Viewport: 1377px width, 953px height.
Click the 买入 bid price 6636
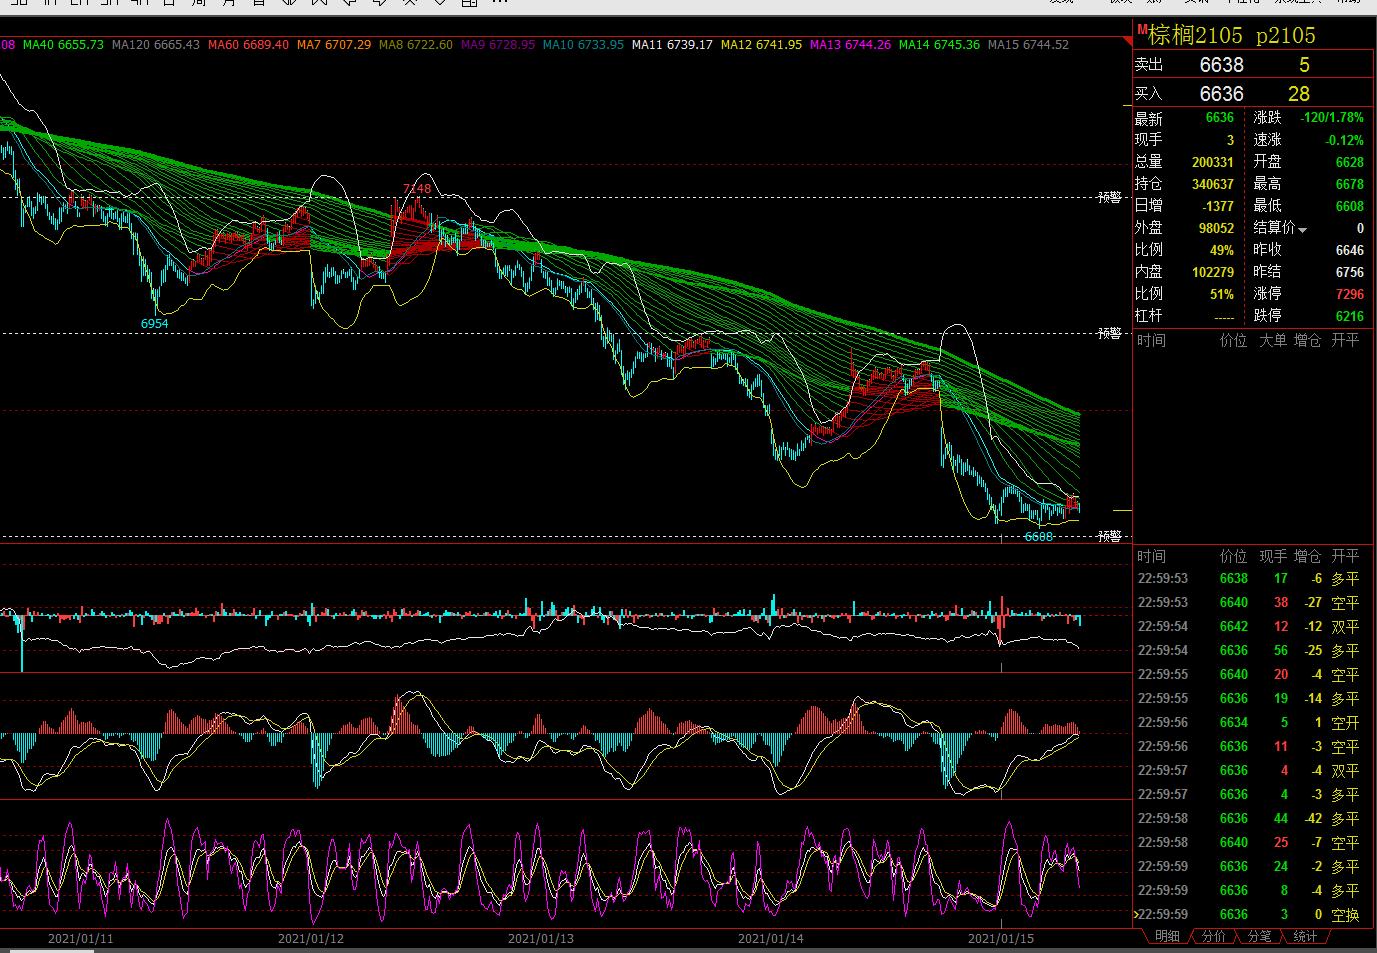click(1221, 94)
